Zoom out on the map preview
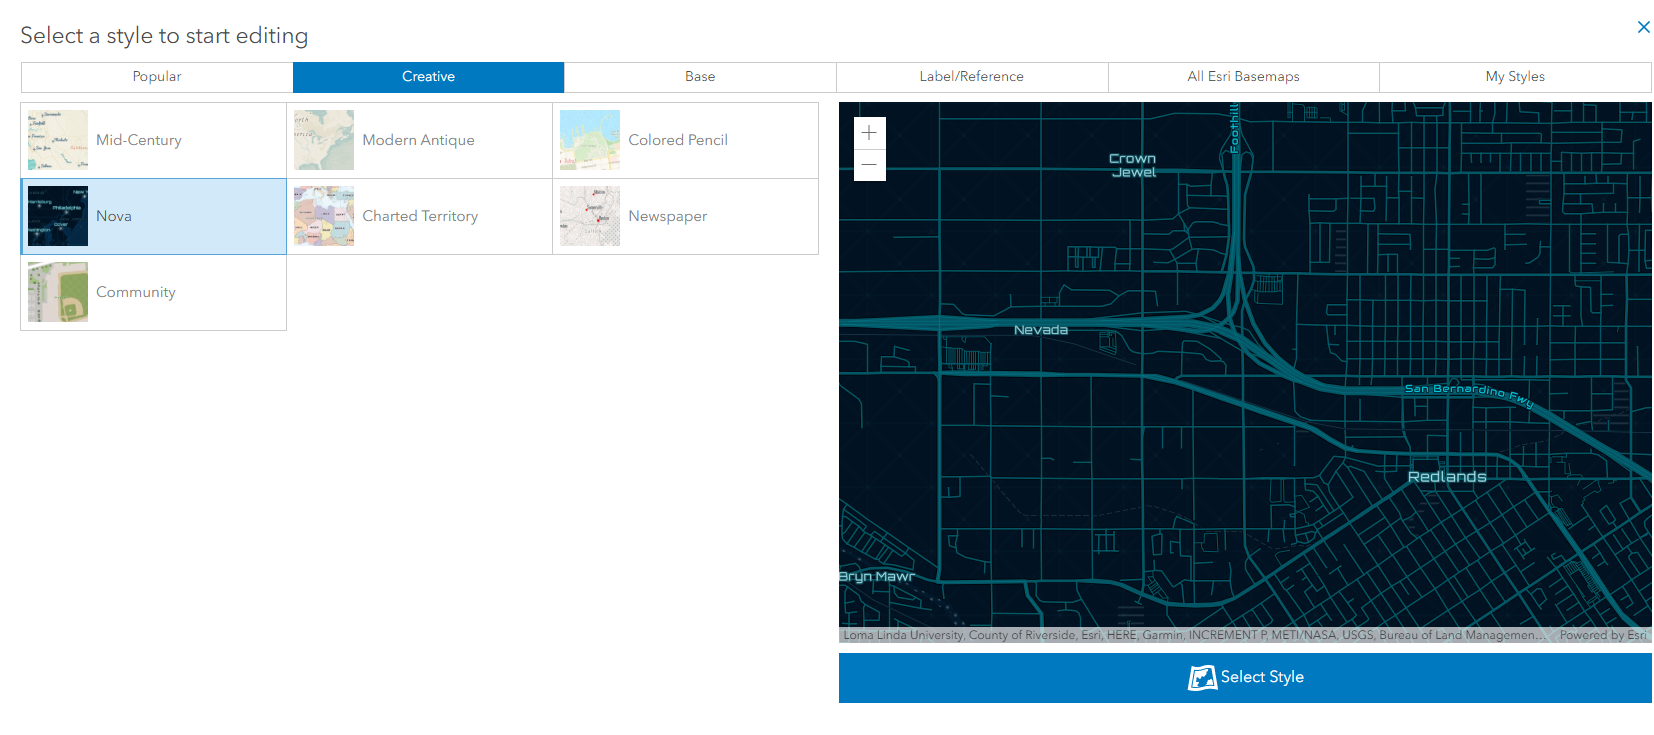This screenshot has height=735, width=1654. 869,165
